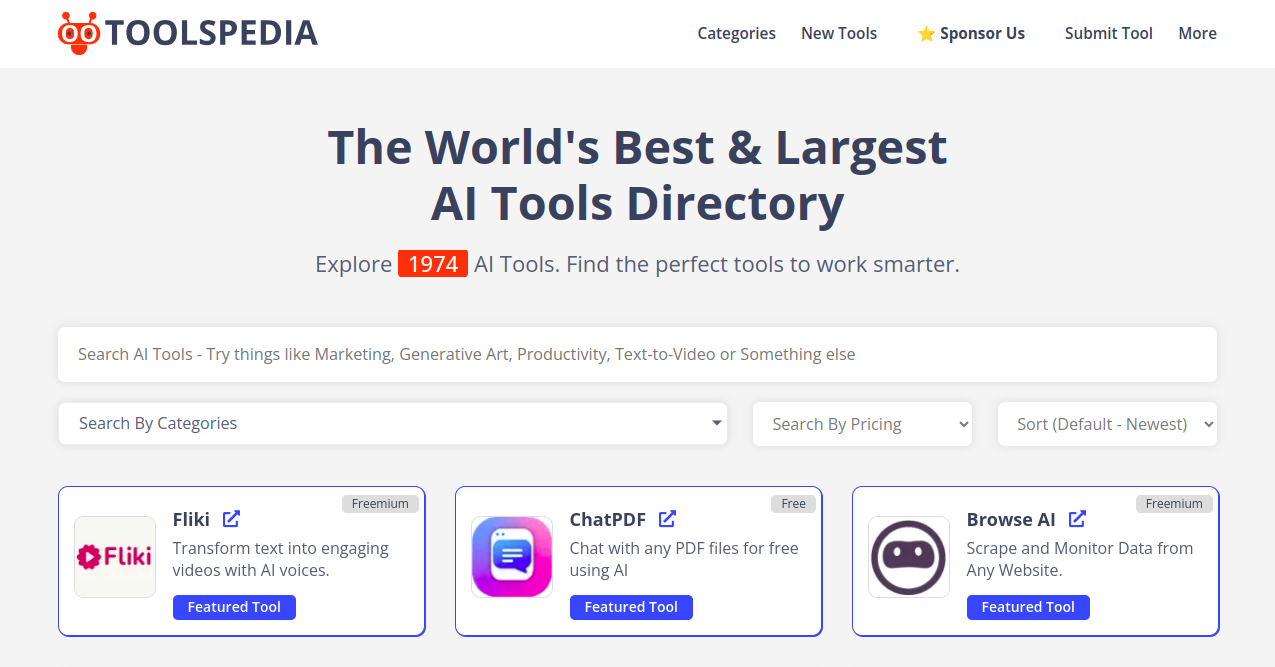Click 'Transform text into engaging videos' description

pyautogui.click(x=280, y=559)
